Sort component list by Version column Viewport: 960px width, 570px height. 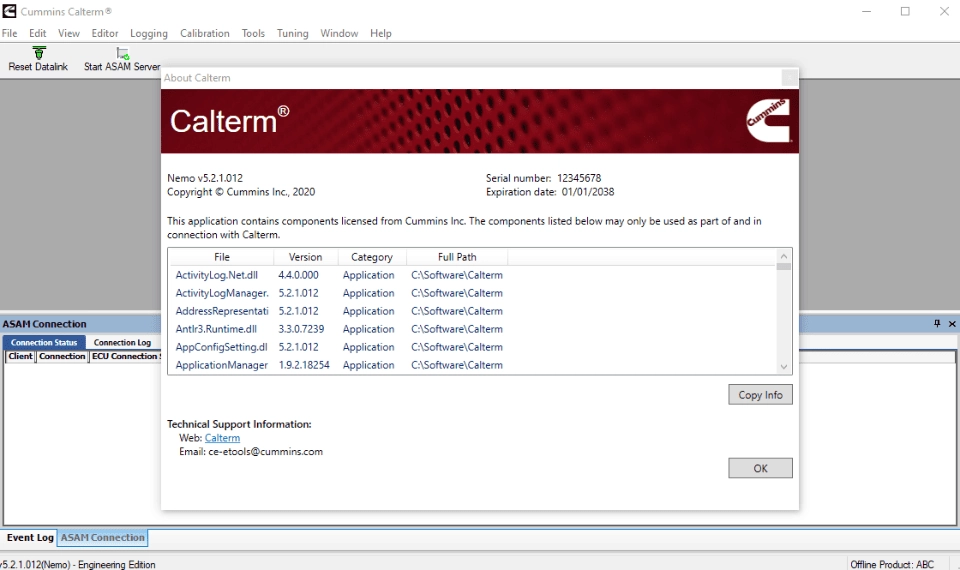click(x=305, y=257)
